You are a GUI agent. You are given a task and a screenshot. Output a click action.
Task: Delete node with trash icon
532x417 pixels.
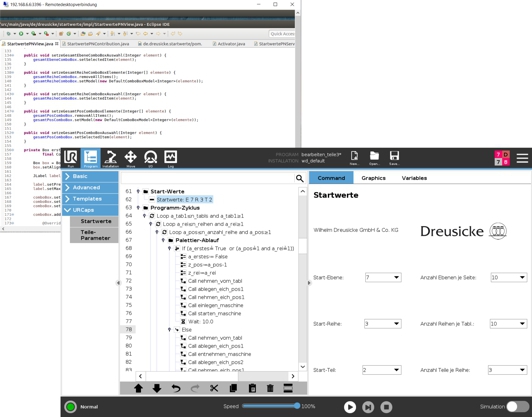tap(270, 388)
